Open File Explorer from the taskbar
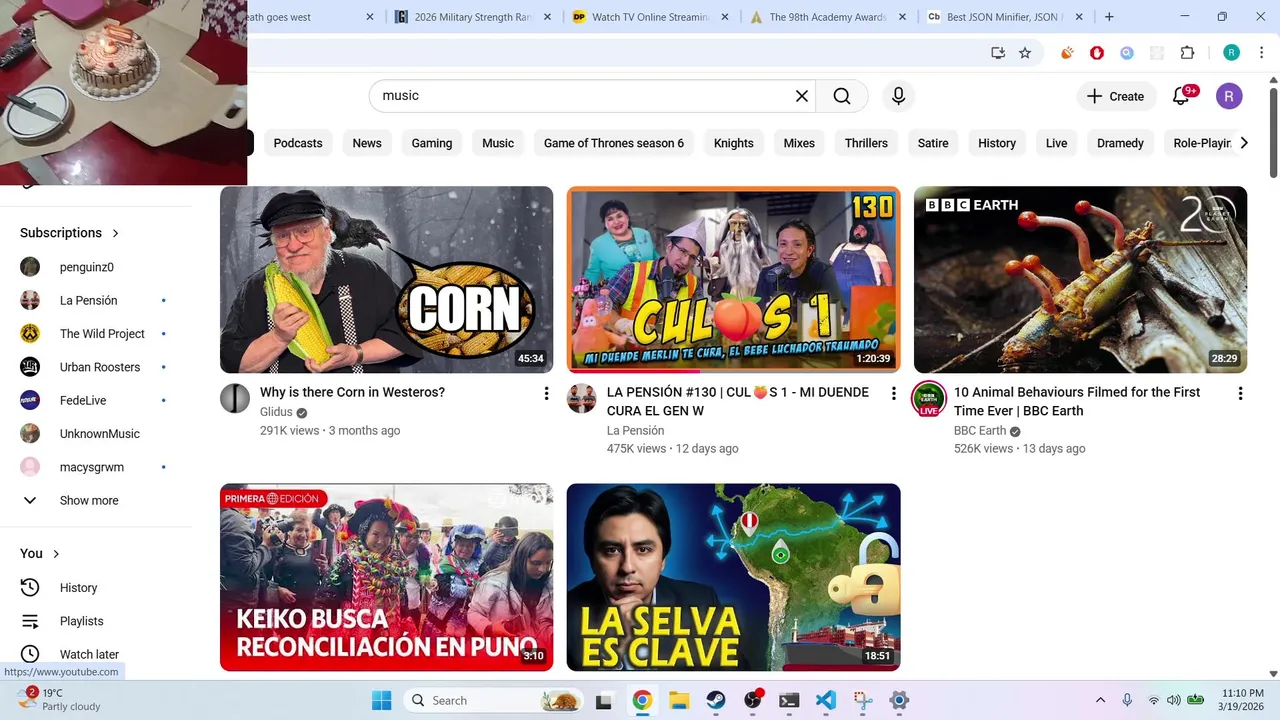The image size is (1280, 720). [679, 700]
